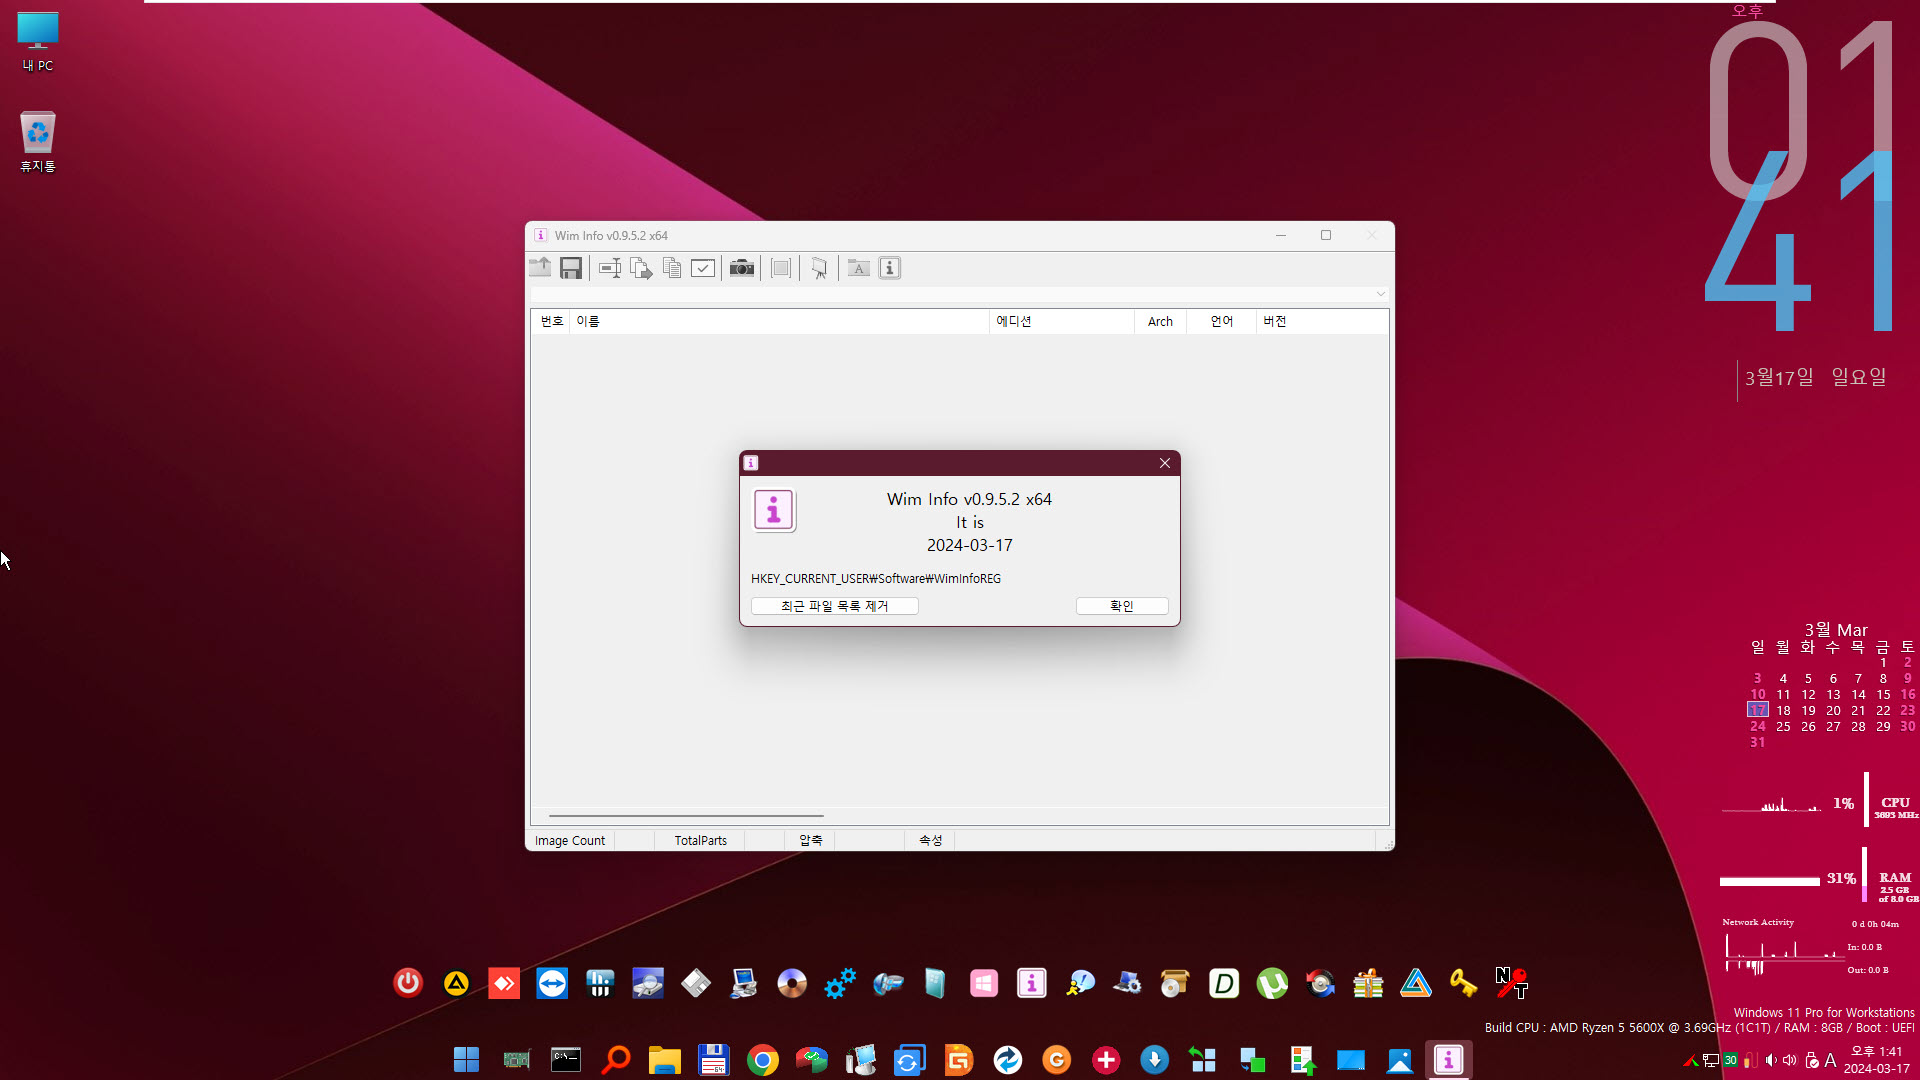Open command prompt from taskbar
The height and width of the screenshot is (1080, 1920).
point(566,1060)
